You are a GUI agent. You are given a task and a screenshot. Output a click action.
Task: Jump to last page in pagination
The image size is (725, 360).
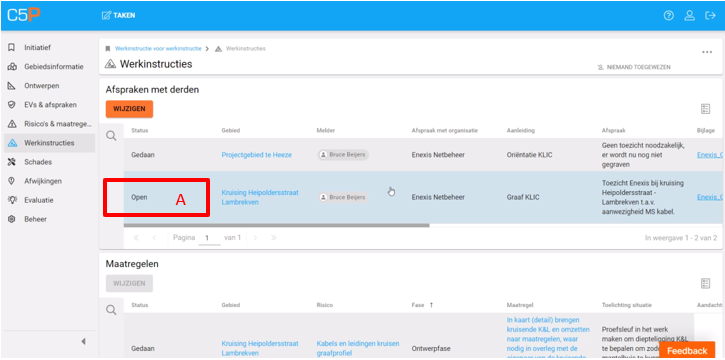click(274, 238)
